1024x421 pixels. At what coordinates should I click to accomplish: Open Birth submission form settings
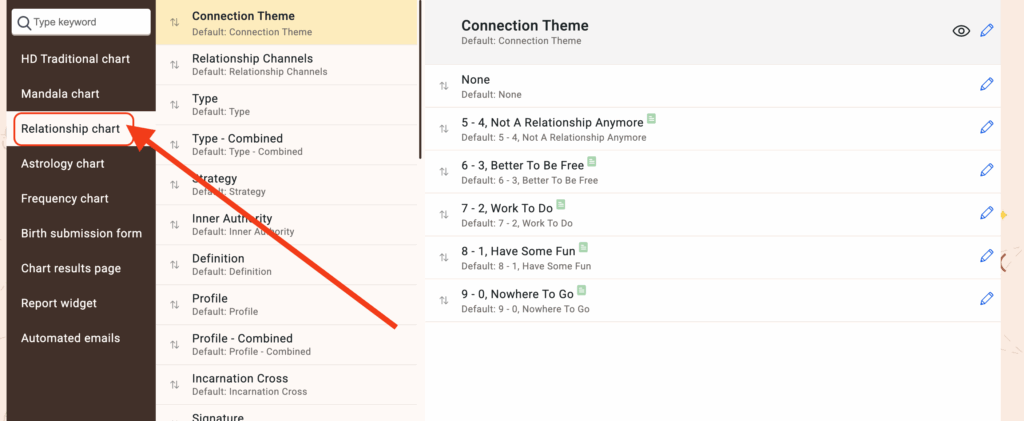(x=81, y=233)
